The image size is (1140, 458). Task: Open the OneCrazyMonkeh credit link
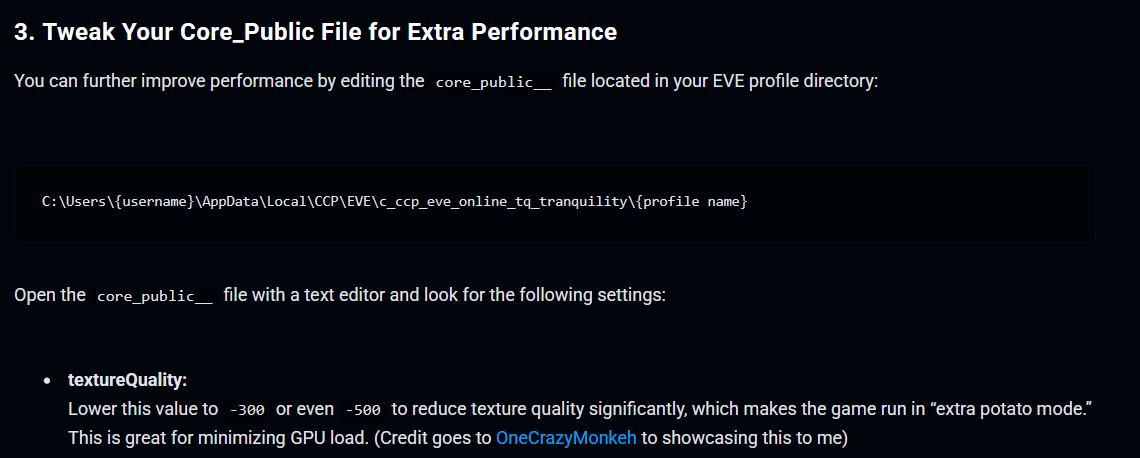point(566,437)
